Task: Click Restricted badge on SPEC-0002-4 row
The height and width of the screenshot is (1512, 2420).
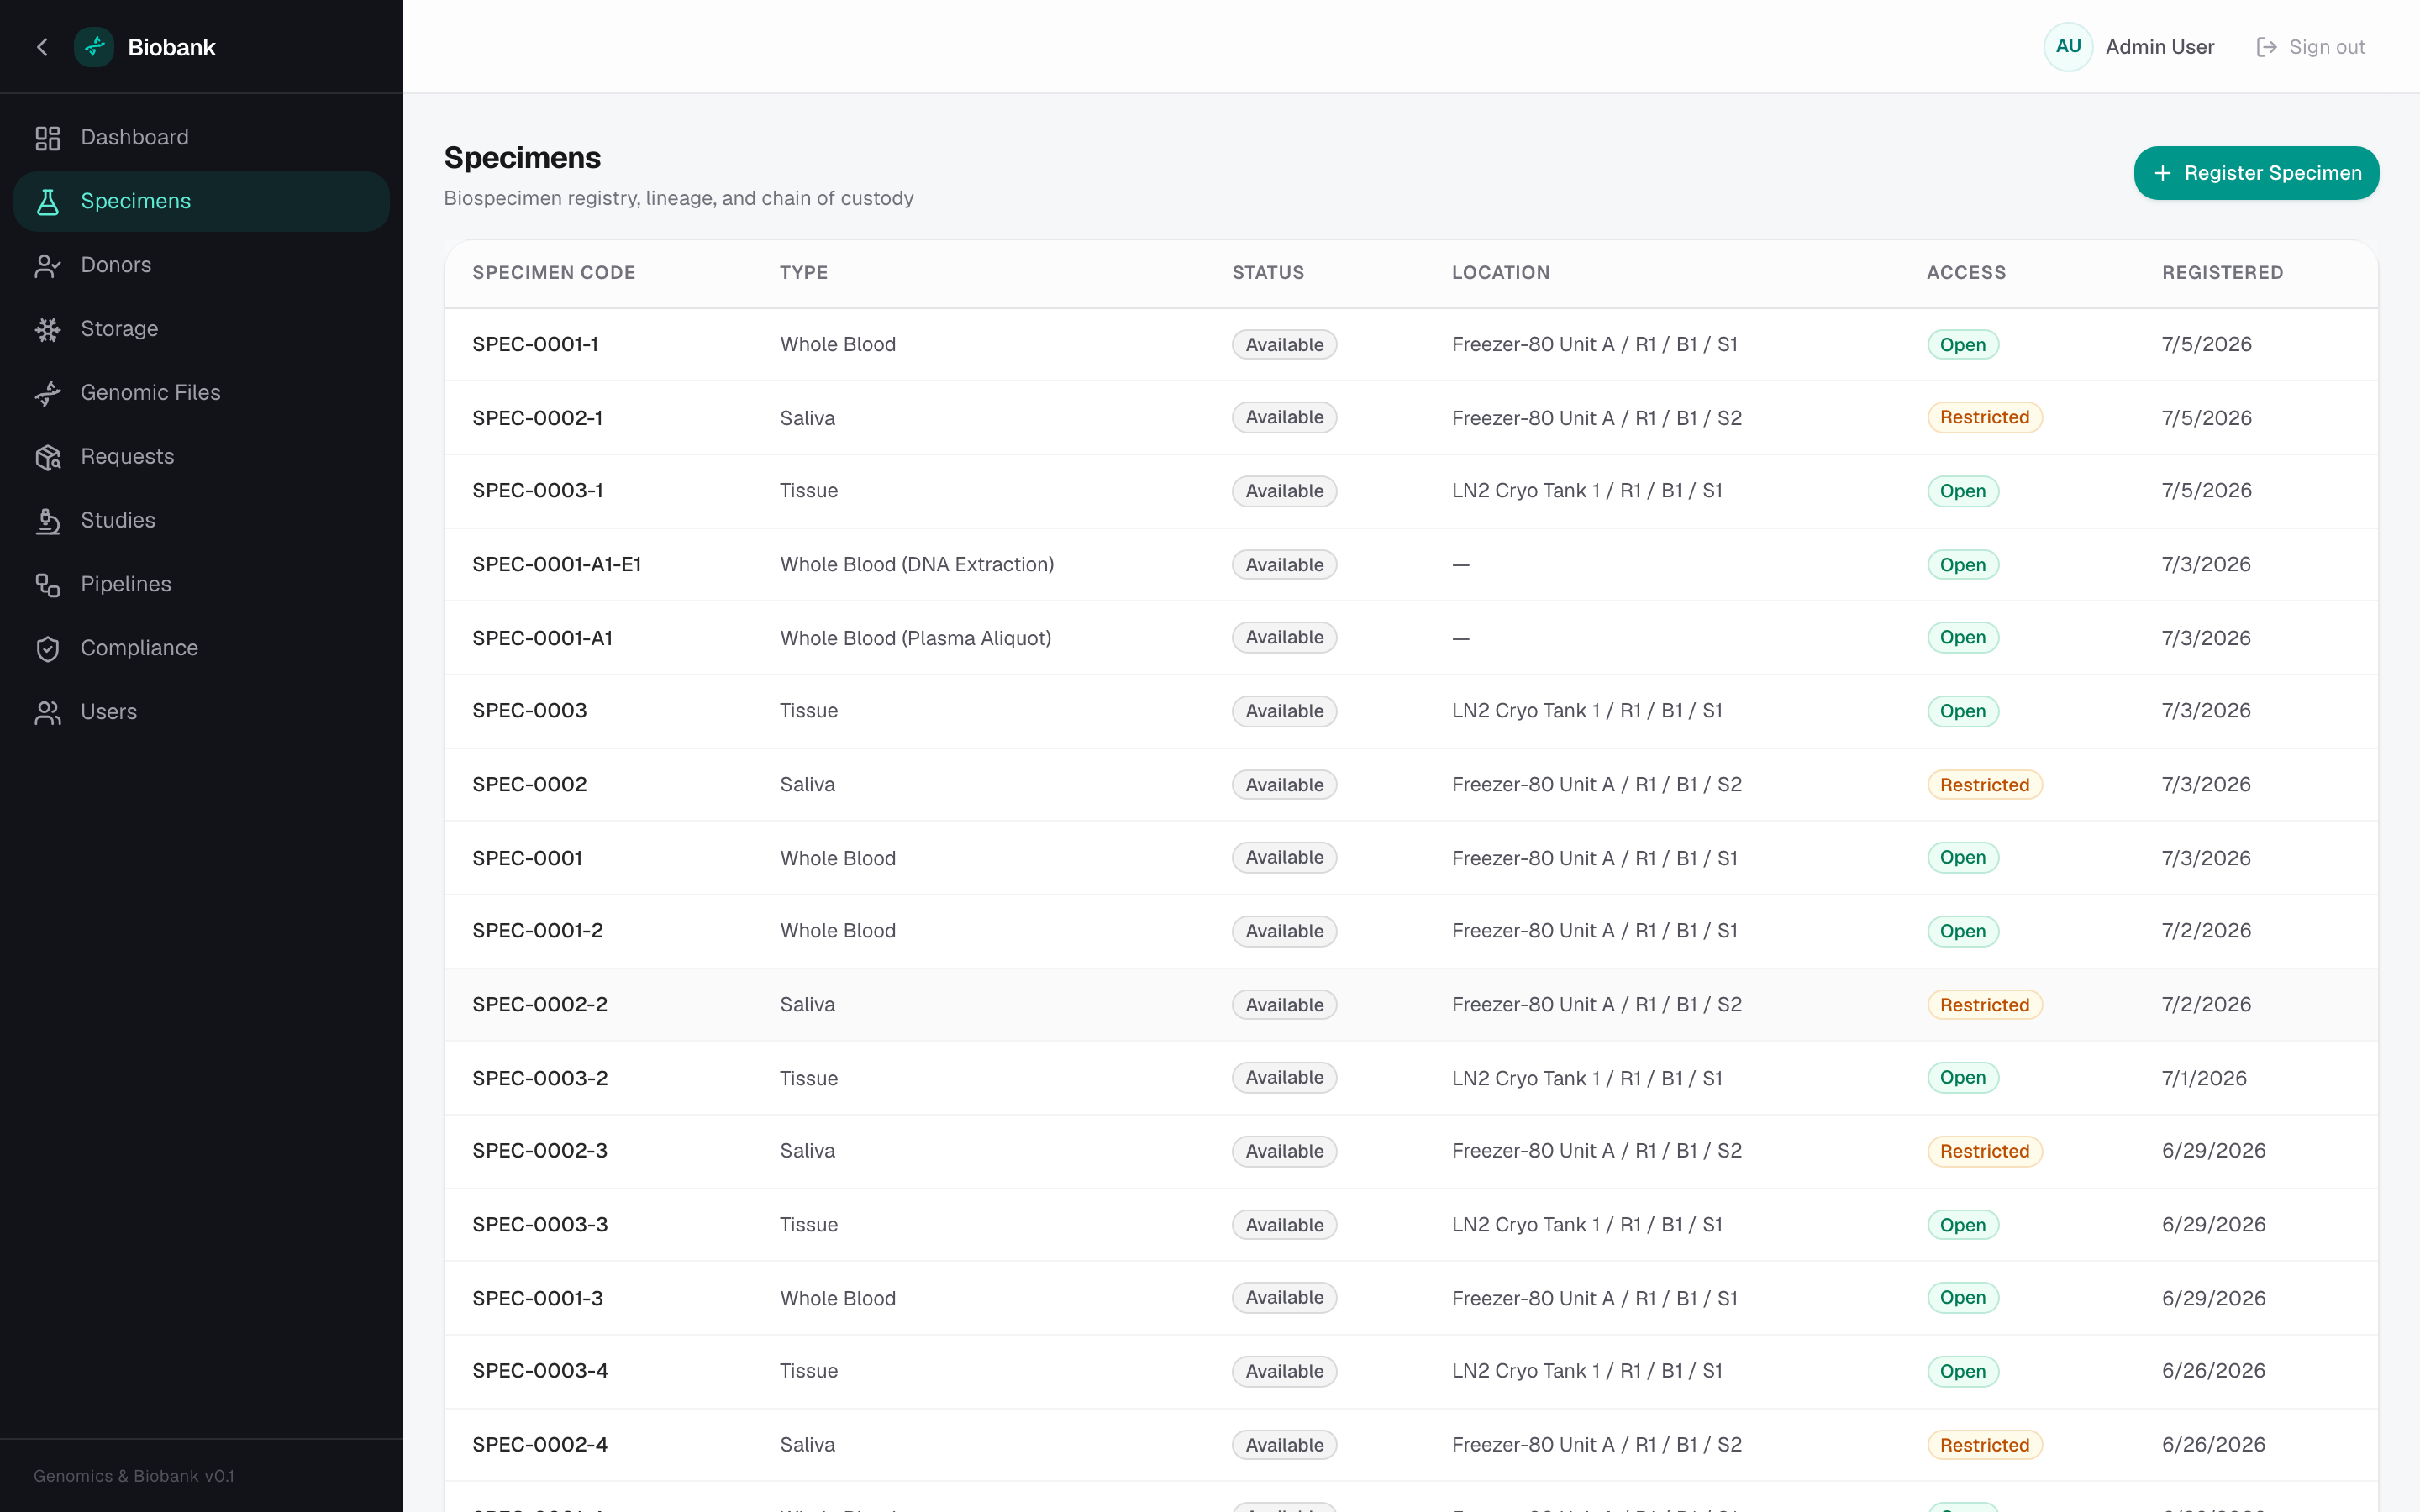Action: (x=1984, y=1445)
